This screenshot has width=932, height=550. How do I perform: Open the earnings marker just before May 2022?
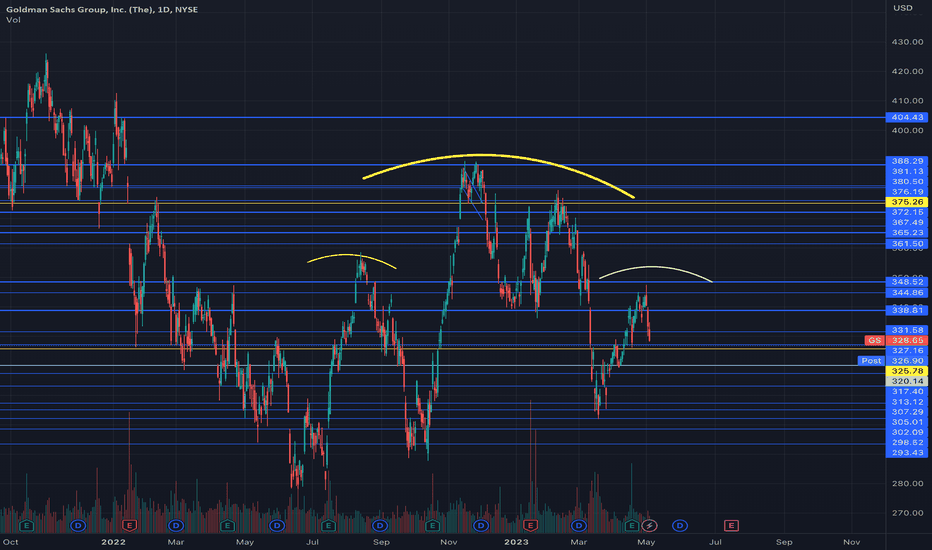pyautogui.click(x=227, y=526)
